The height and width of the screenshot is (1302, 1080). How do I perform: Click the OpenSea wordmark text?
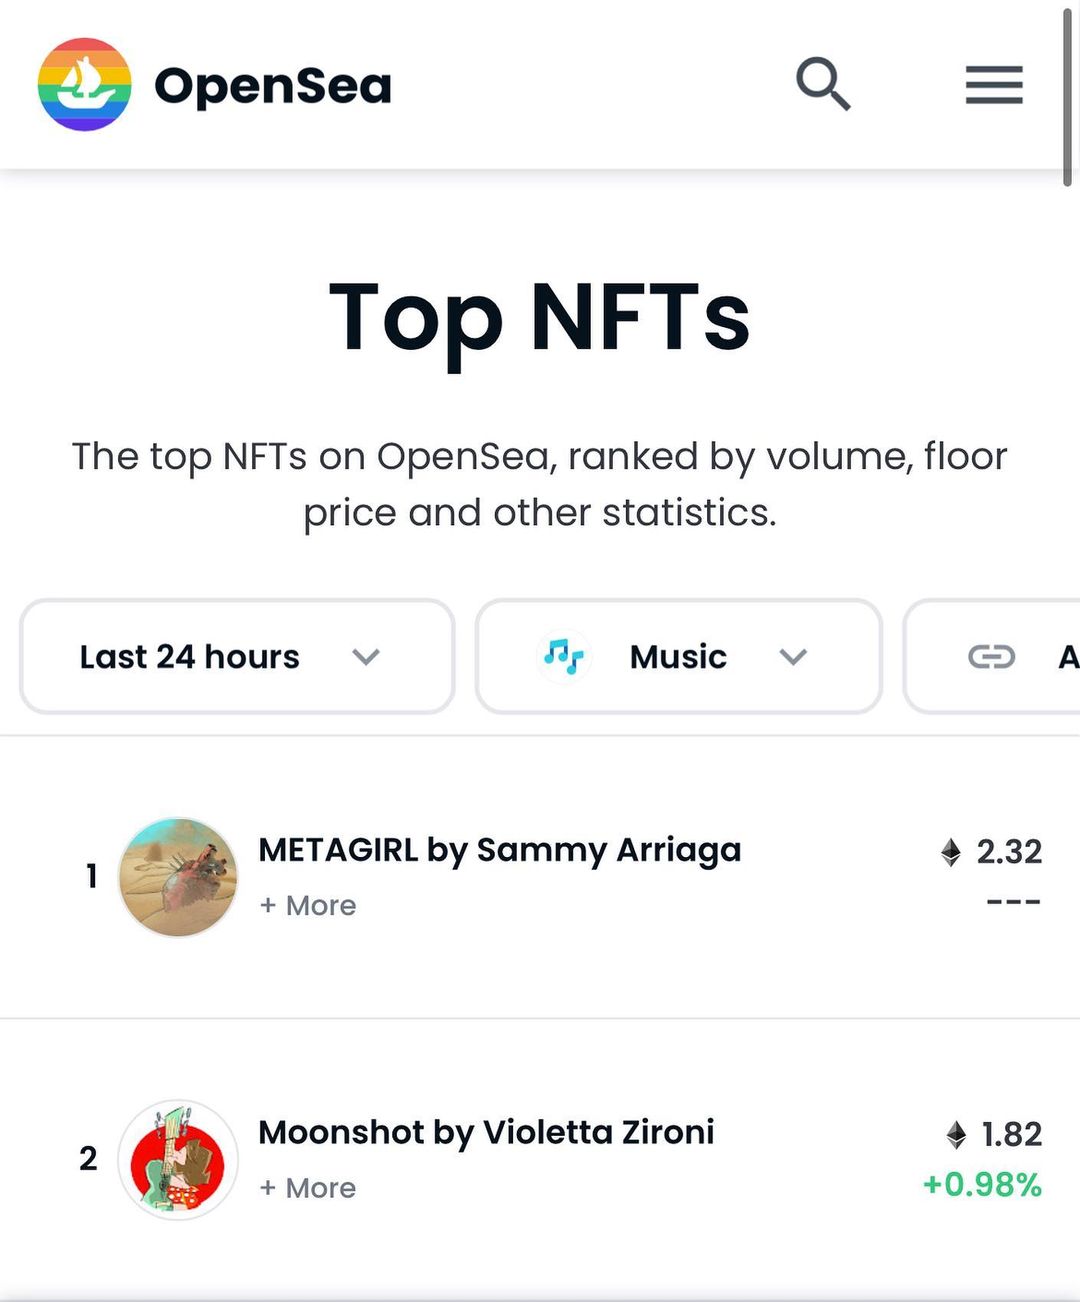[273, 86]
